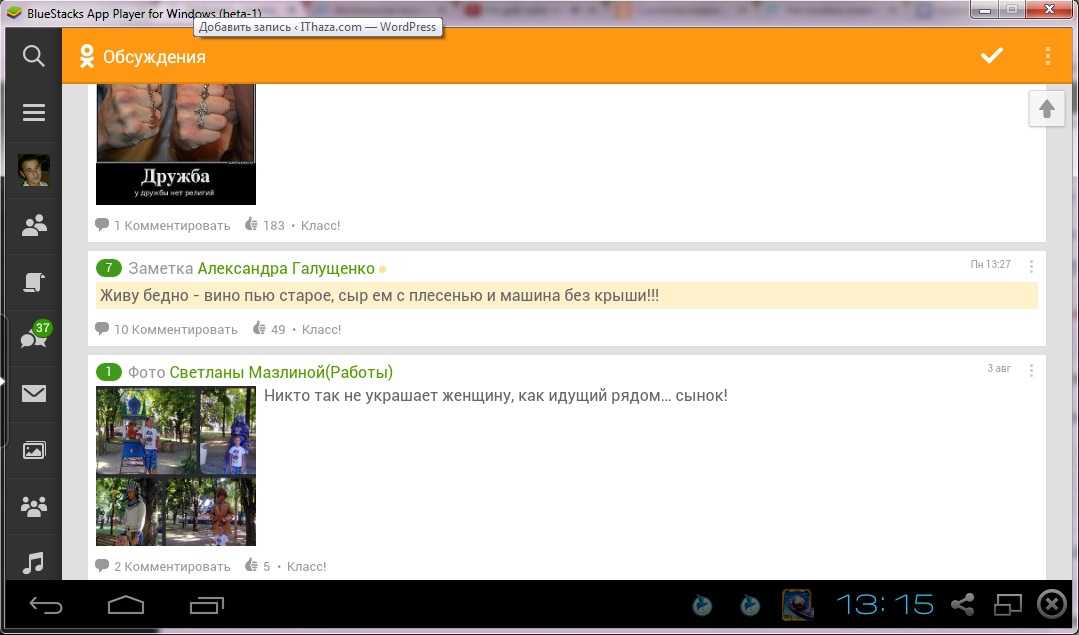
Task: Open the overflow menu in orange header
Action: 1047,56
